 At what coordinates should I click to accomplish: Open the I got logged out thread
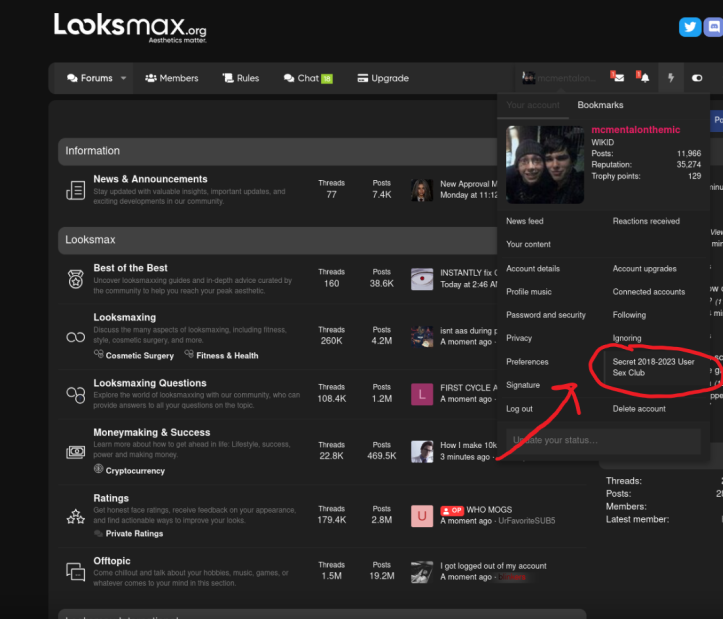click(493, 566)
